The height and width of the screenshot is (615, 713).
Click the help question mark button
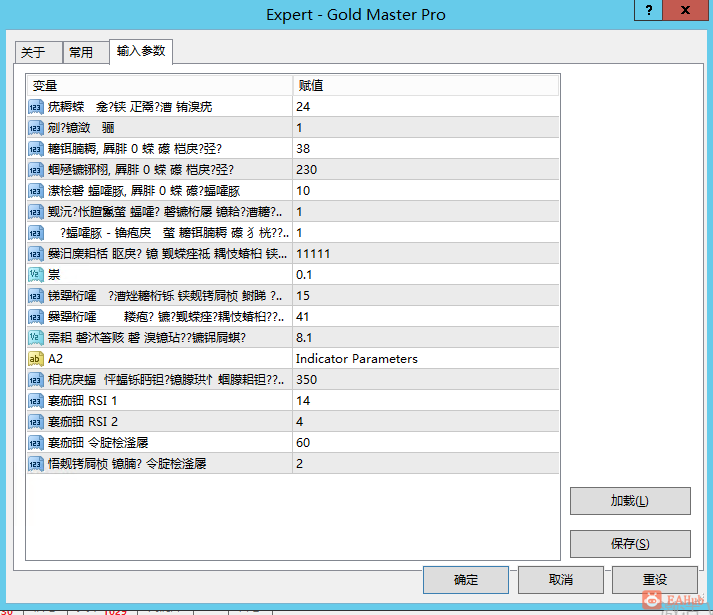click(x=648, y=10)
